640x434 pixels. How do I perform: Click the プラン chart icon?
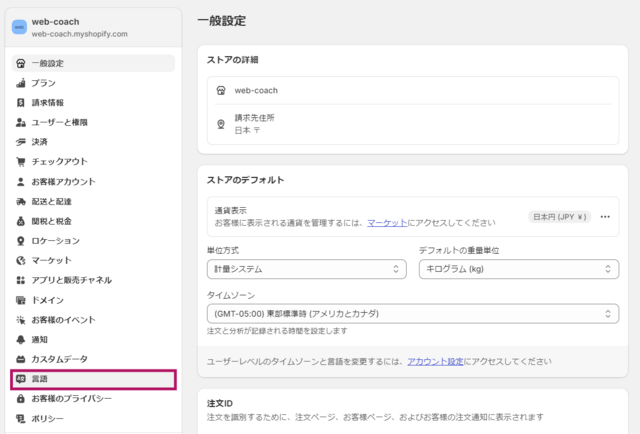(x=20, y=83)
